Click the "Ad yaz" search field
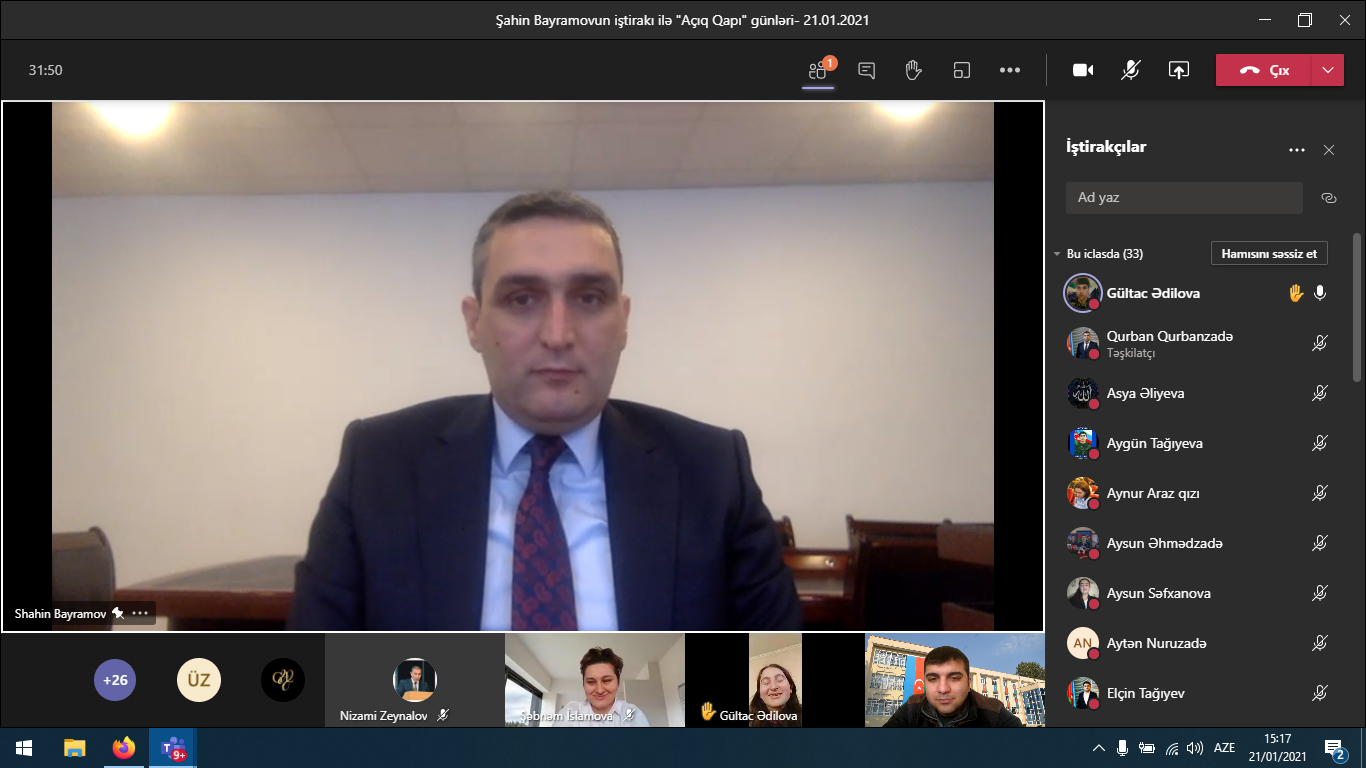The width and height of the screenshot is (1366, 768). tap(1184, 198)
